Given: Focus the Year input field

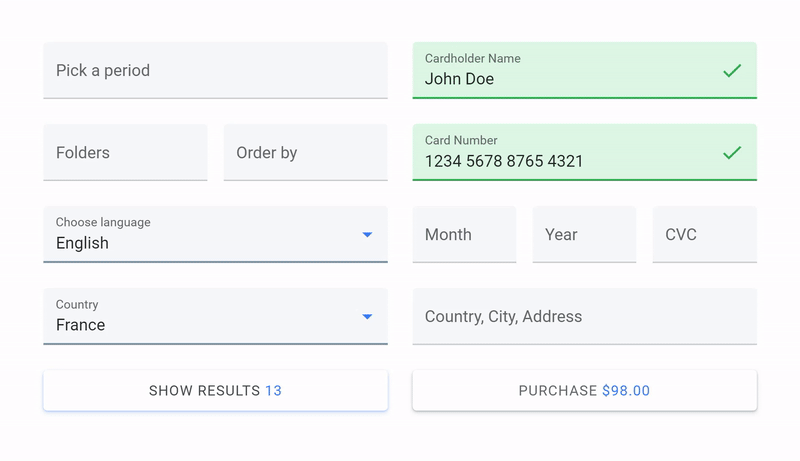Looking at the screenshot, I should pos(584,235).
